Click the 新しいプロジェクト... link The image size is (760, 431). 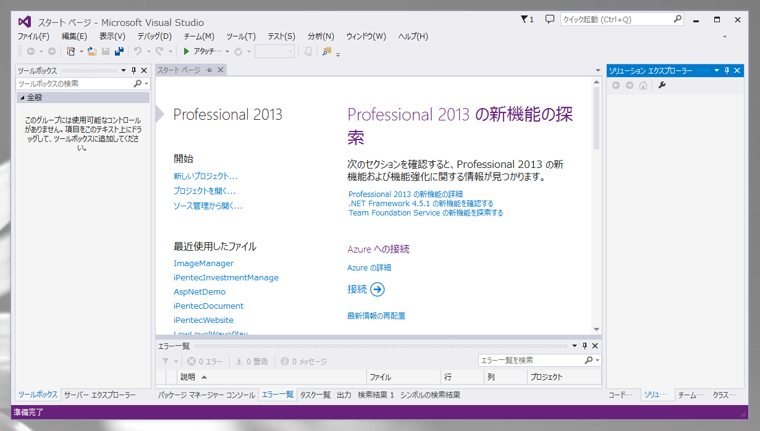click(x=206, y=176)
